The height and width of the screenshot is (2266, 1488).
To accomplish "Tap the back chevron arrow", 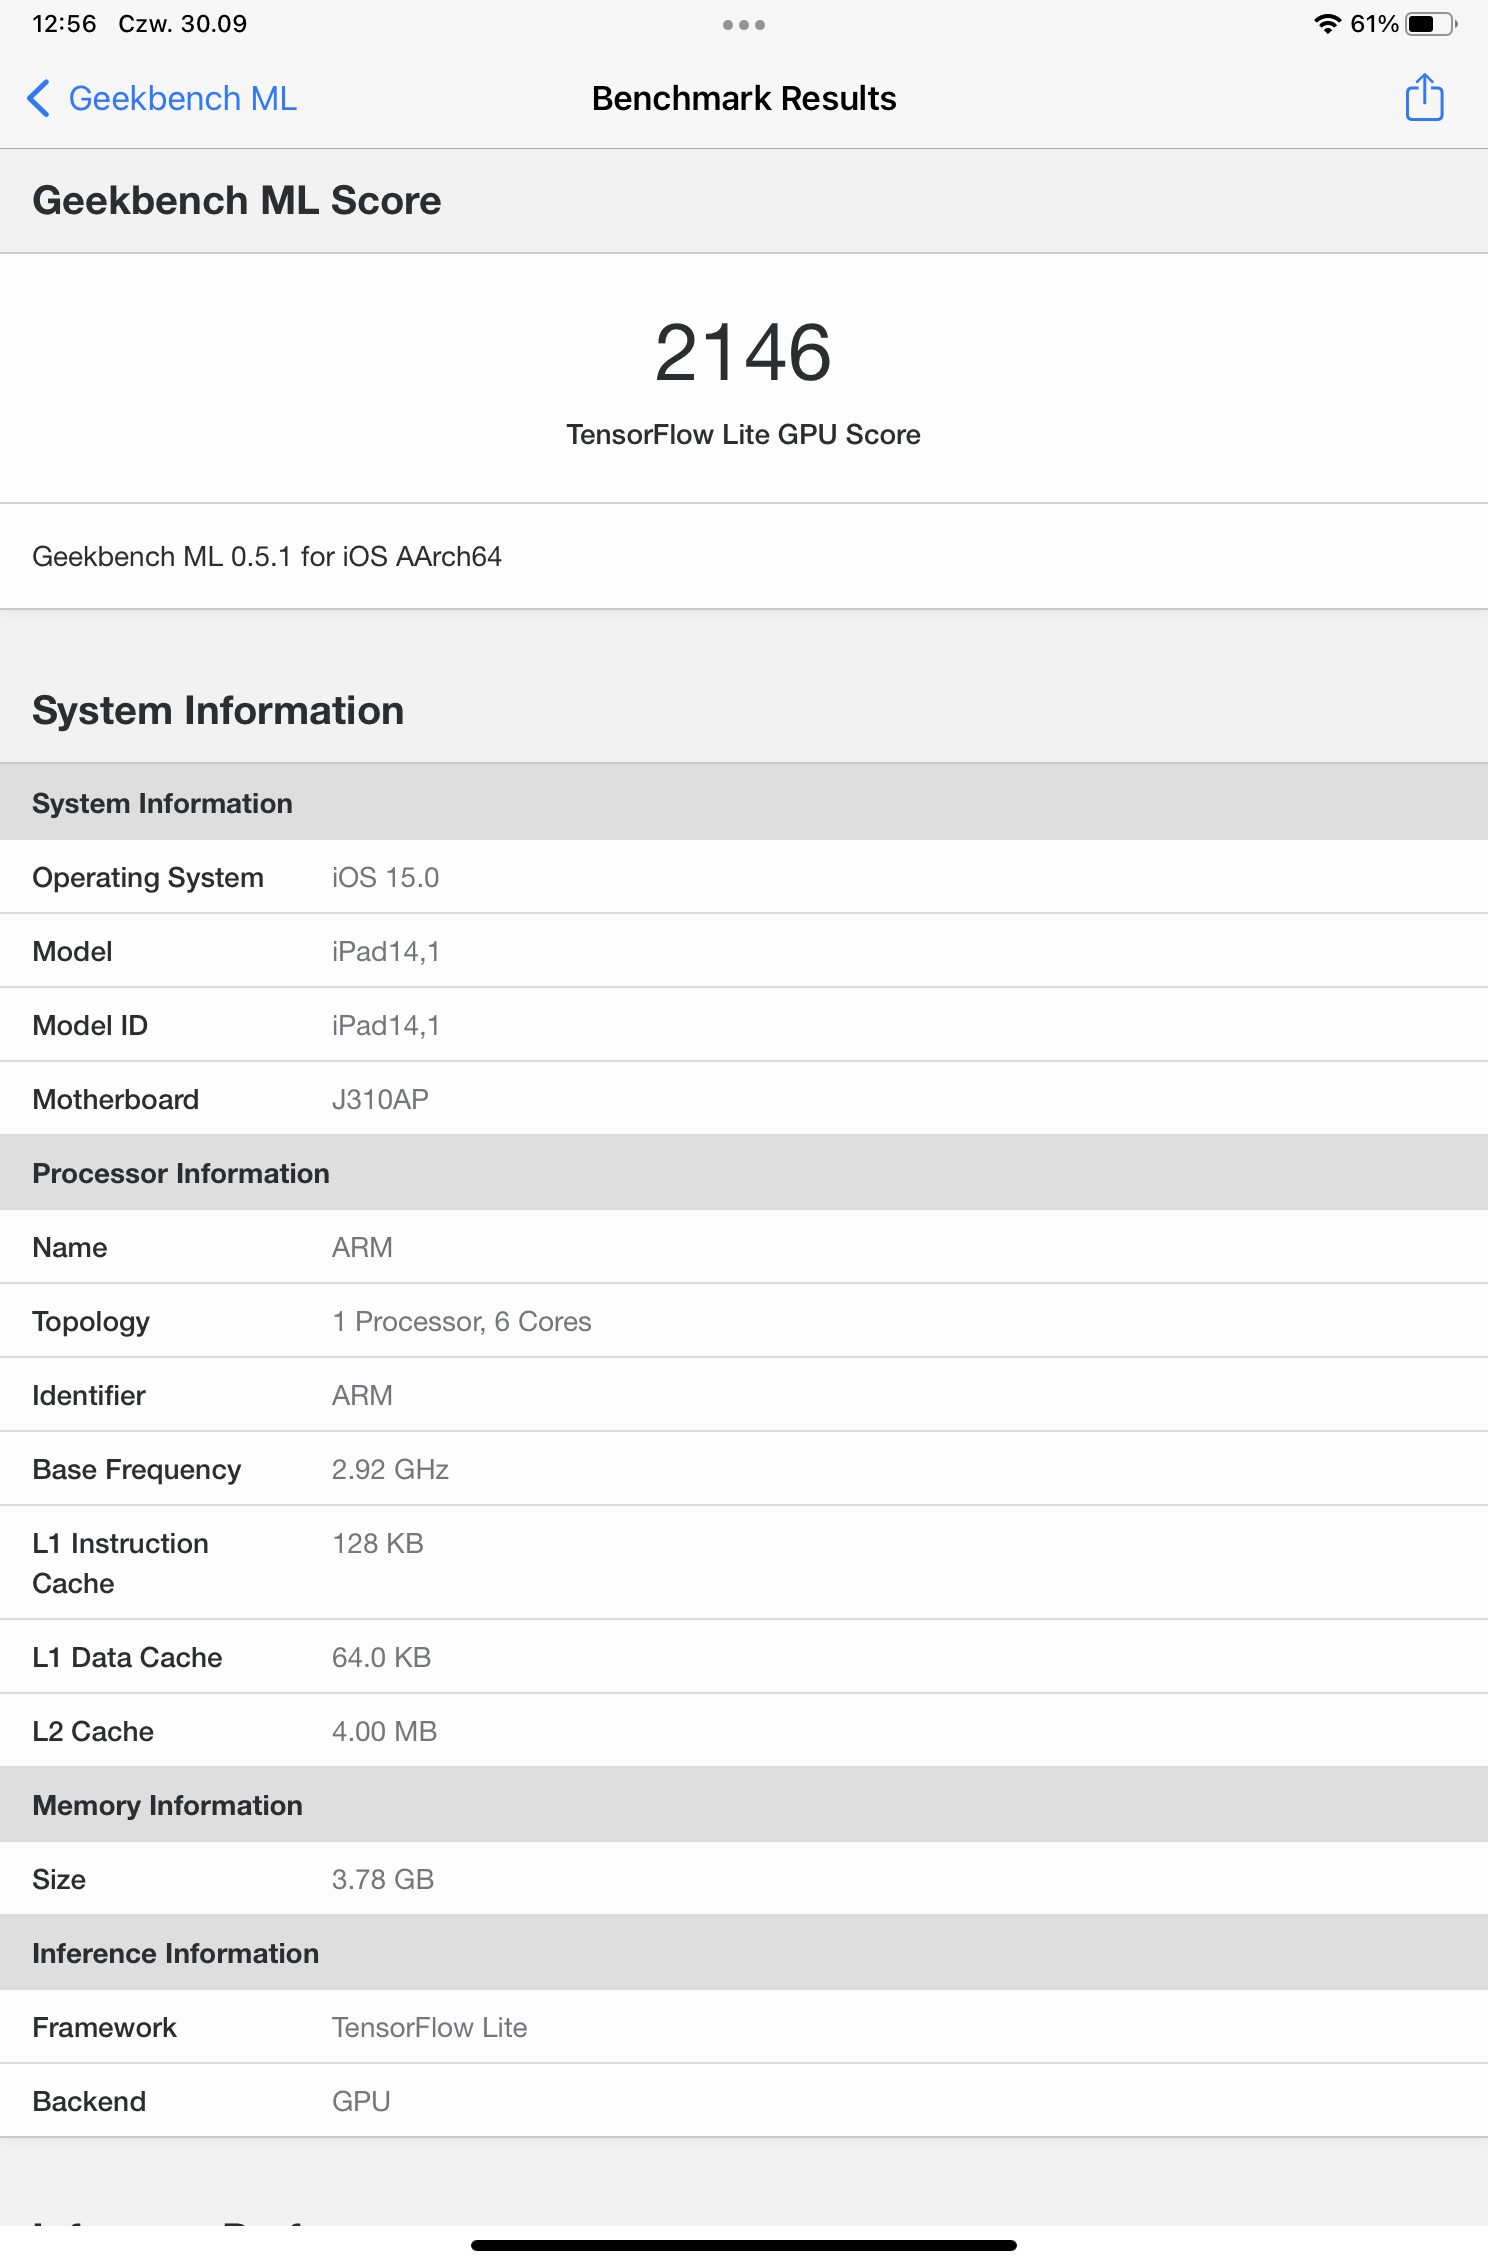I will (38, 99).
